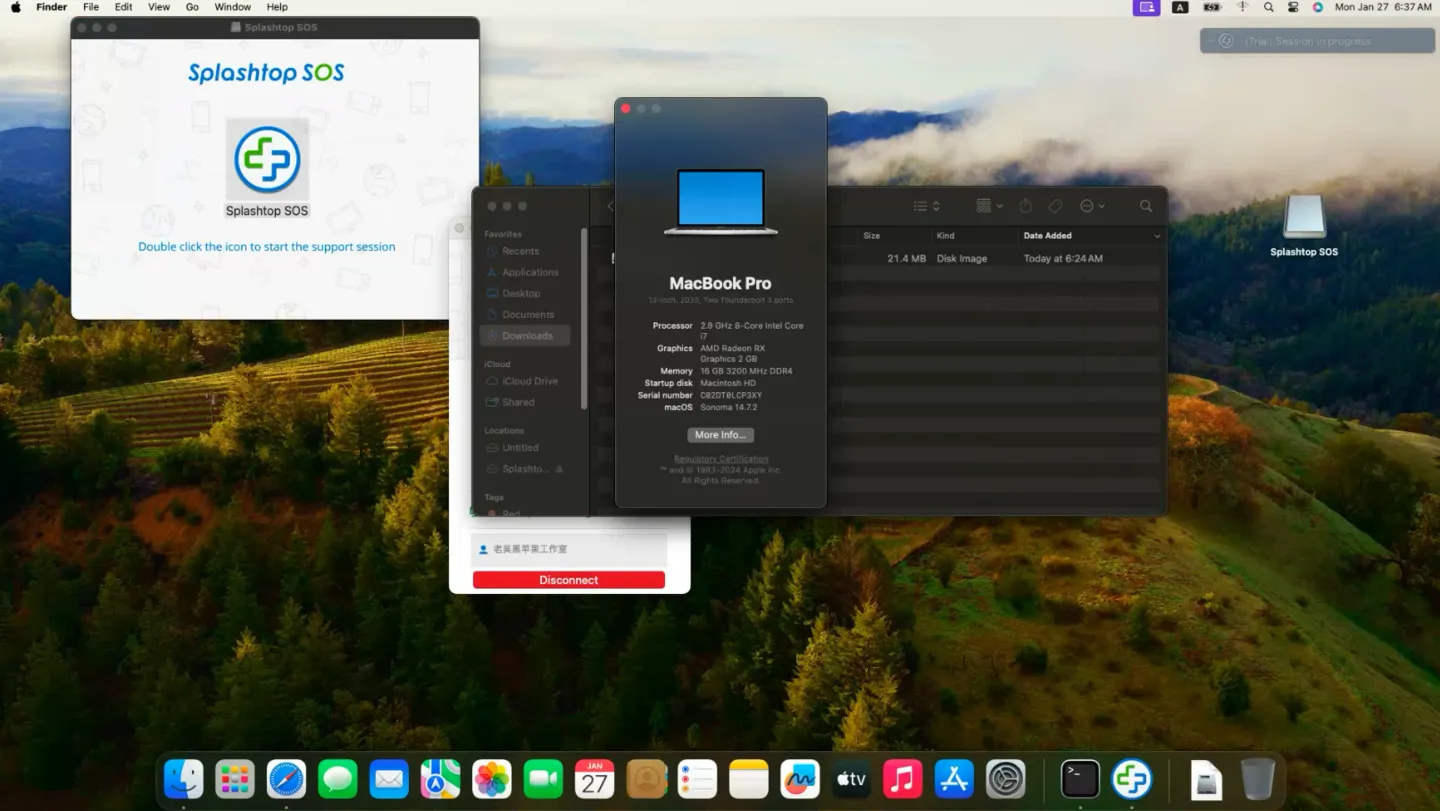The width and height of the screenshot is (1440, 811).
Task: Click the More Info... button
Action: (720, 435)
